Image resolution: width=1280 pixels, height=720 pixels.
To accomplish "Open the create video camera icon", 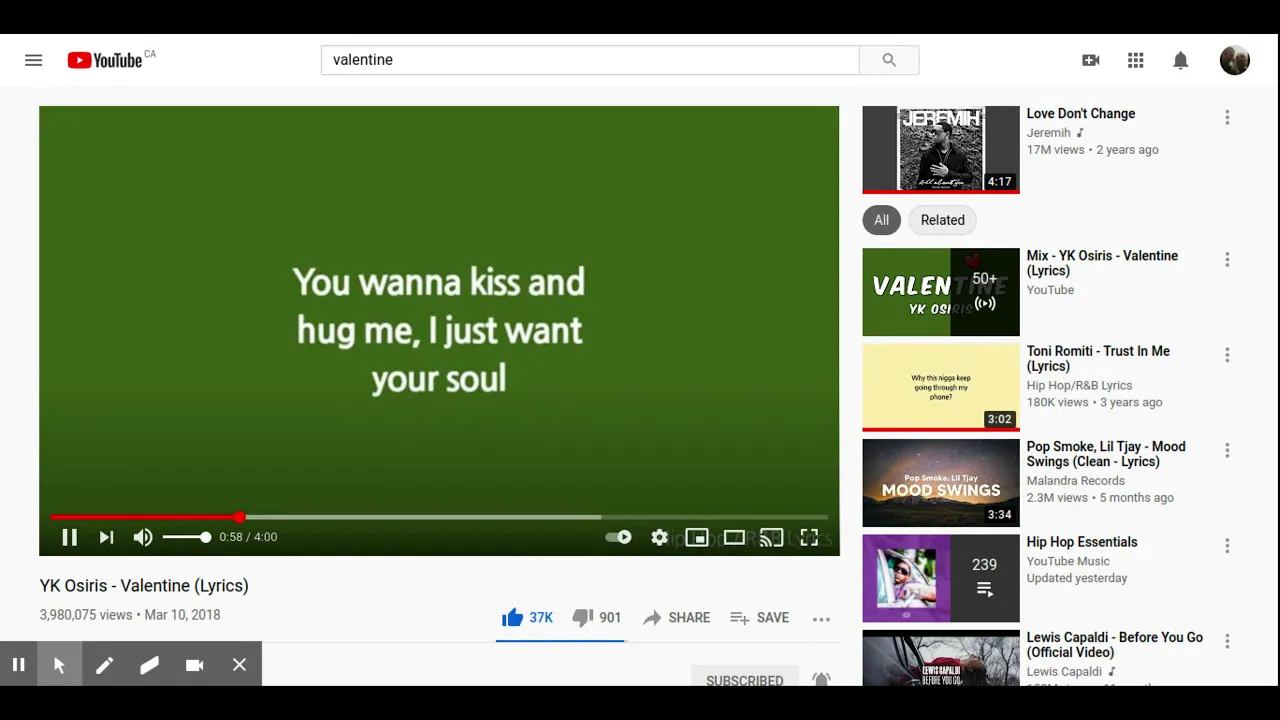I will coord(1091,60).
